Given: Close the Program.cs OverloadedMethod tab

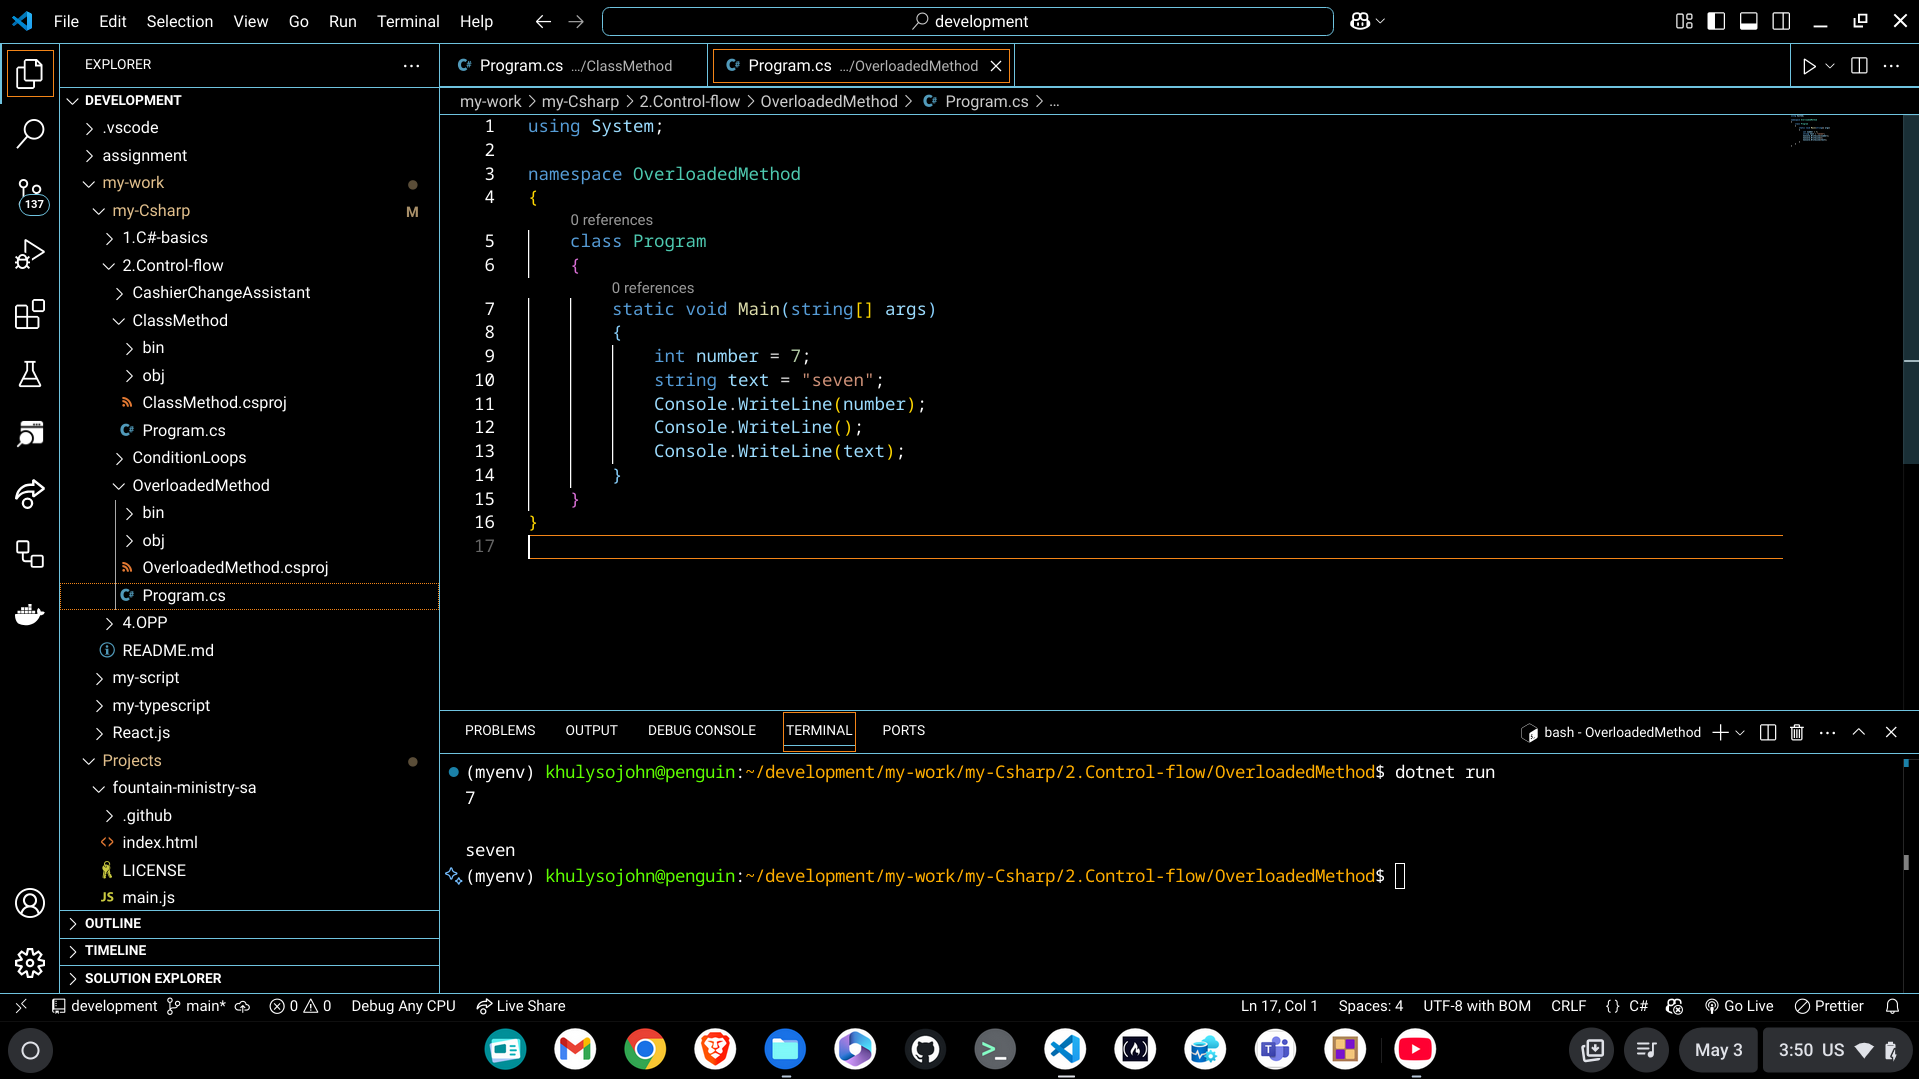Looking at the screenshot, I should tap(996, 66).
